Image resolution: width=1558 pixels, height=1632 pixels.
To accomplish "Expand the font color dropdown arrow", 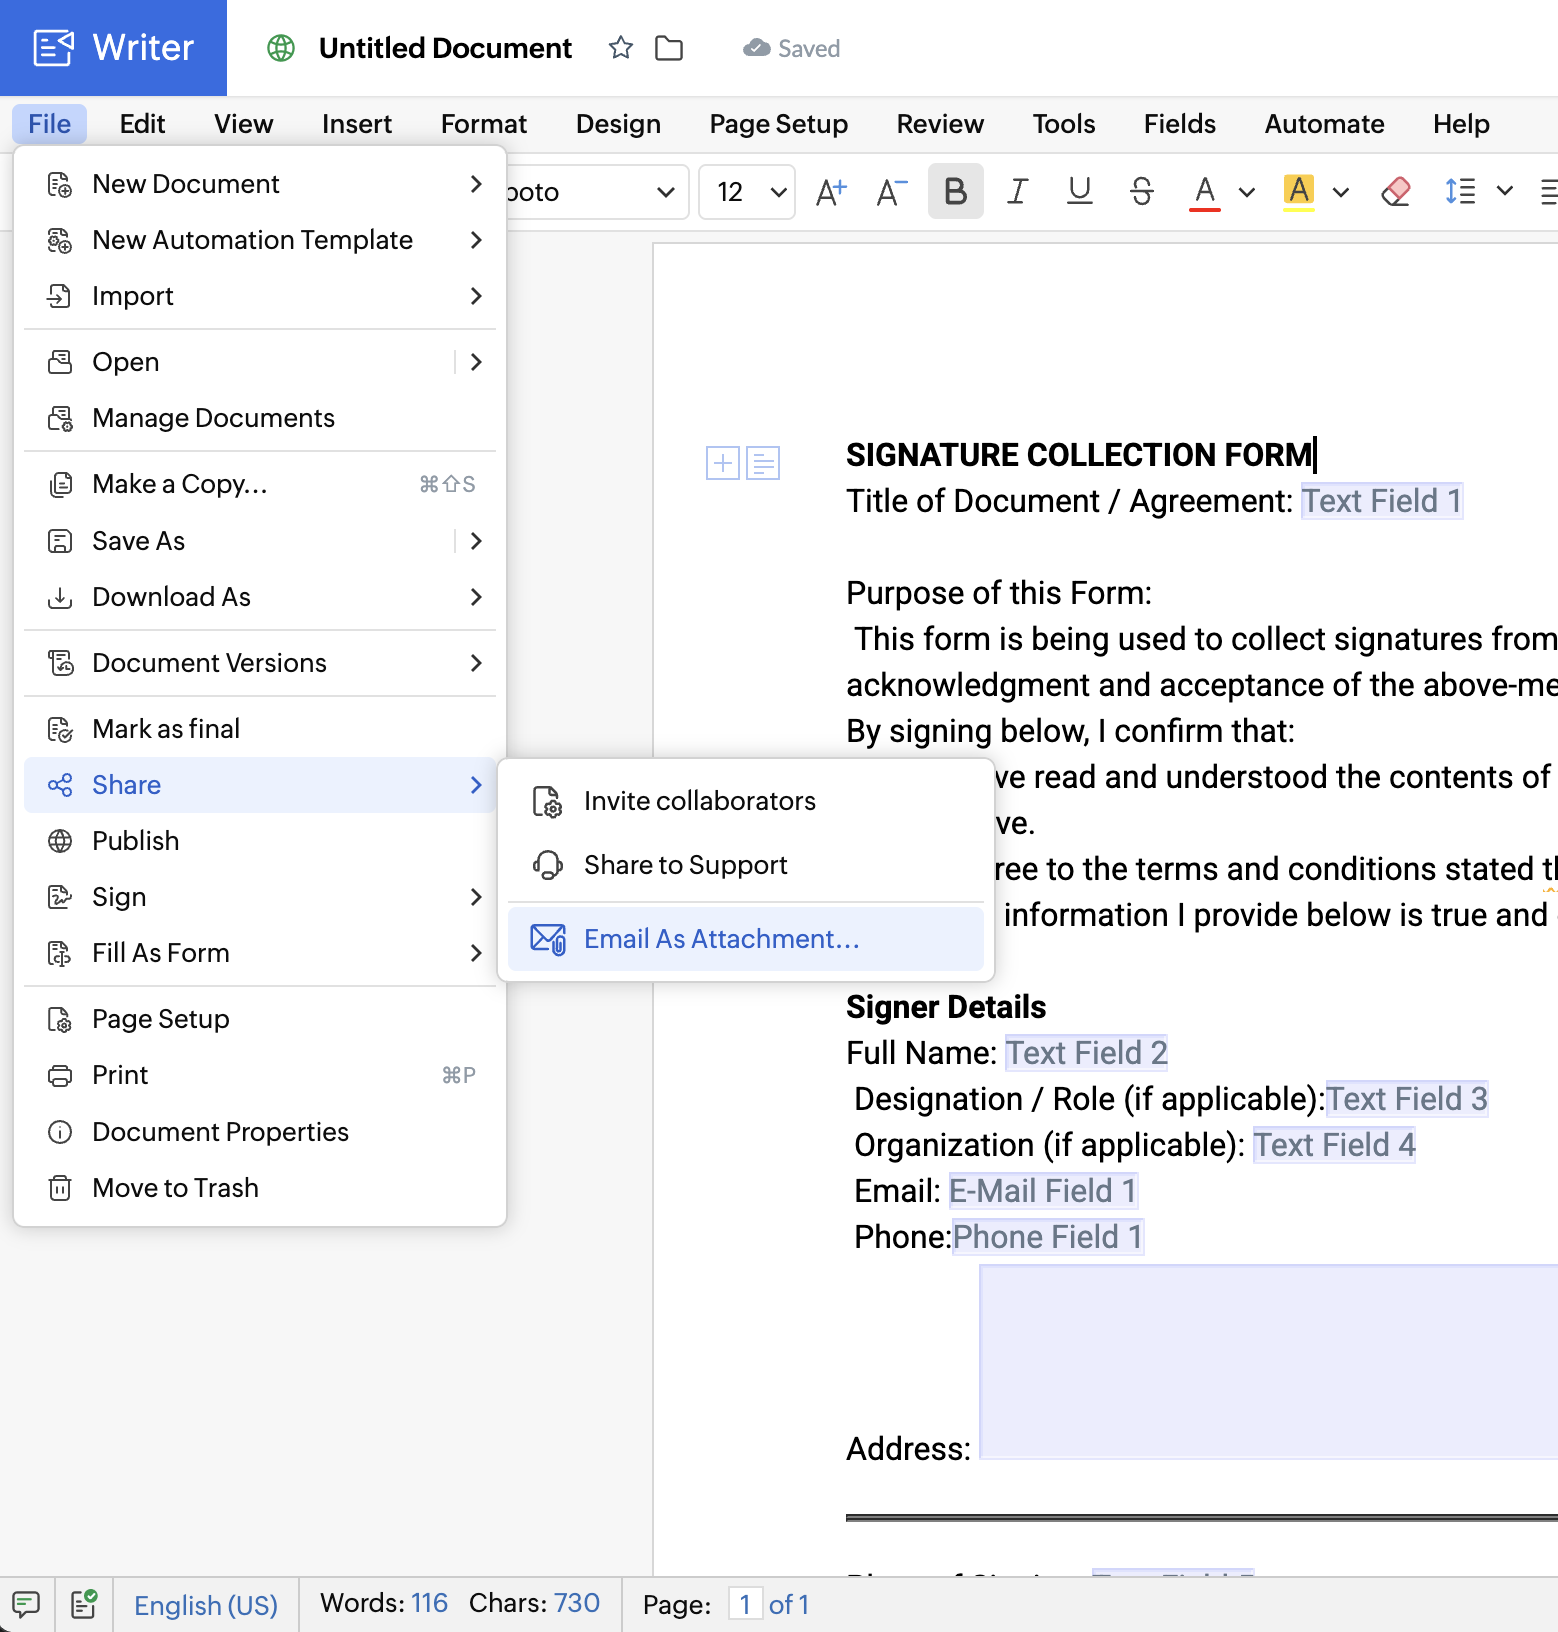I will [x=1246, y=191].
